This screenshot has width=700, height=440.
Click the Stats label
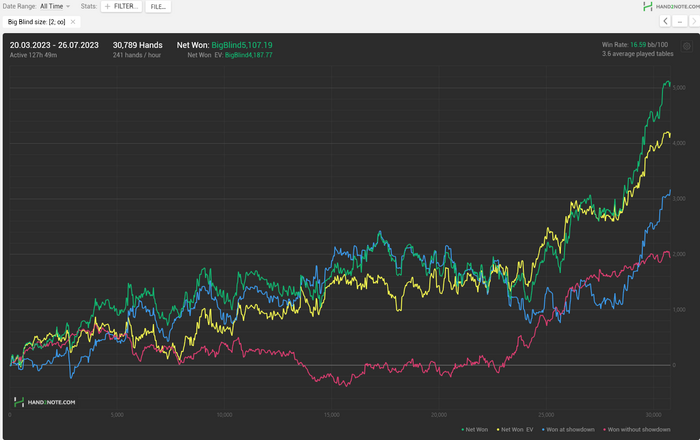tap(88, 6)
